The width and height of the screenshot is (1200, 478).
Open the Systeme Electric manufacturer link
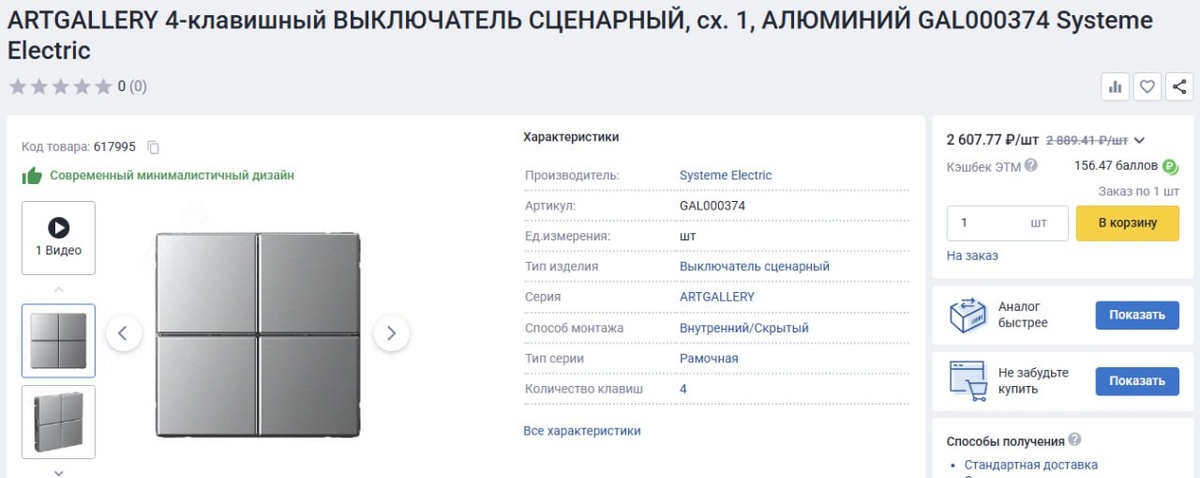(725, 175)
